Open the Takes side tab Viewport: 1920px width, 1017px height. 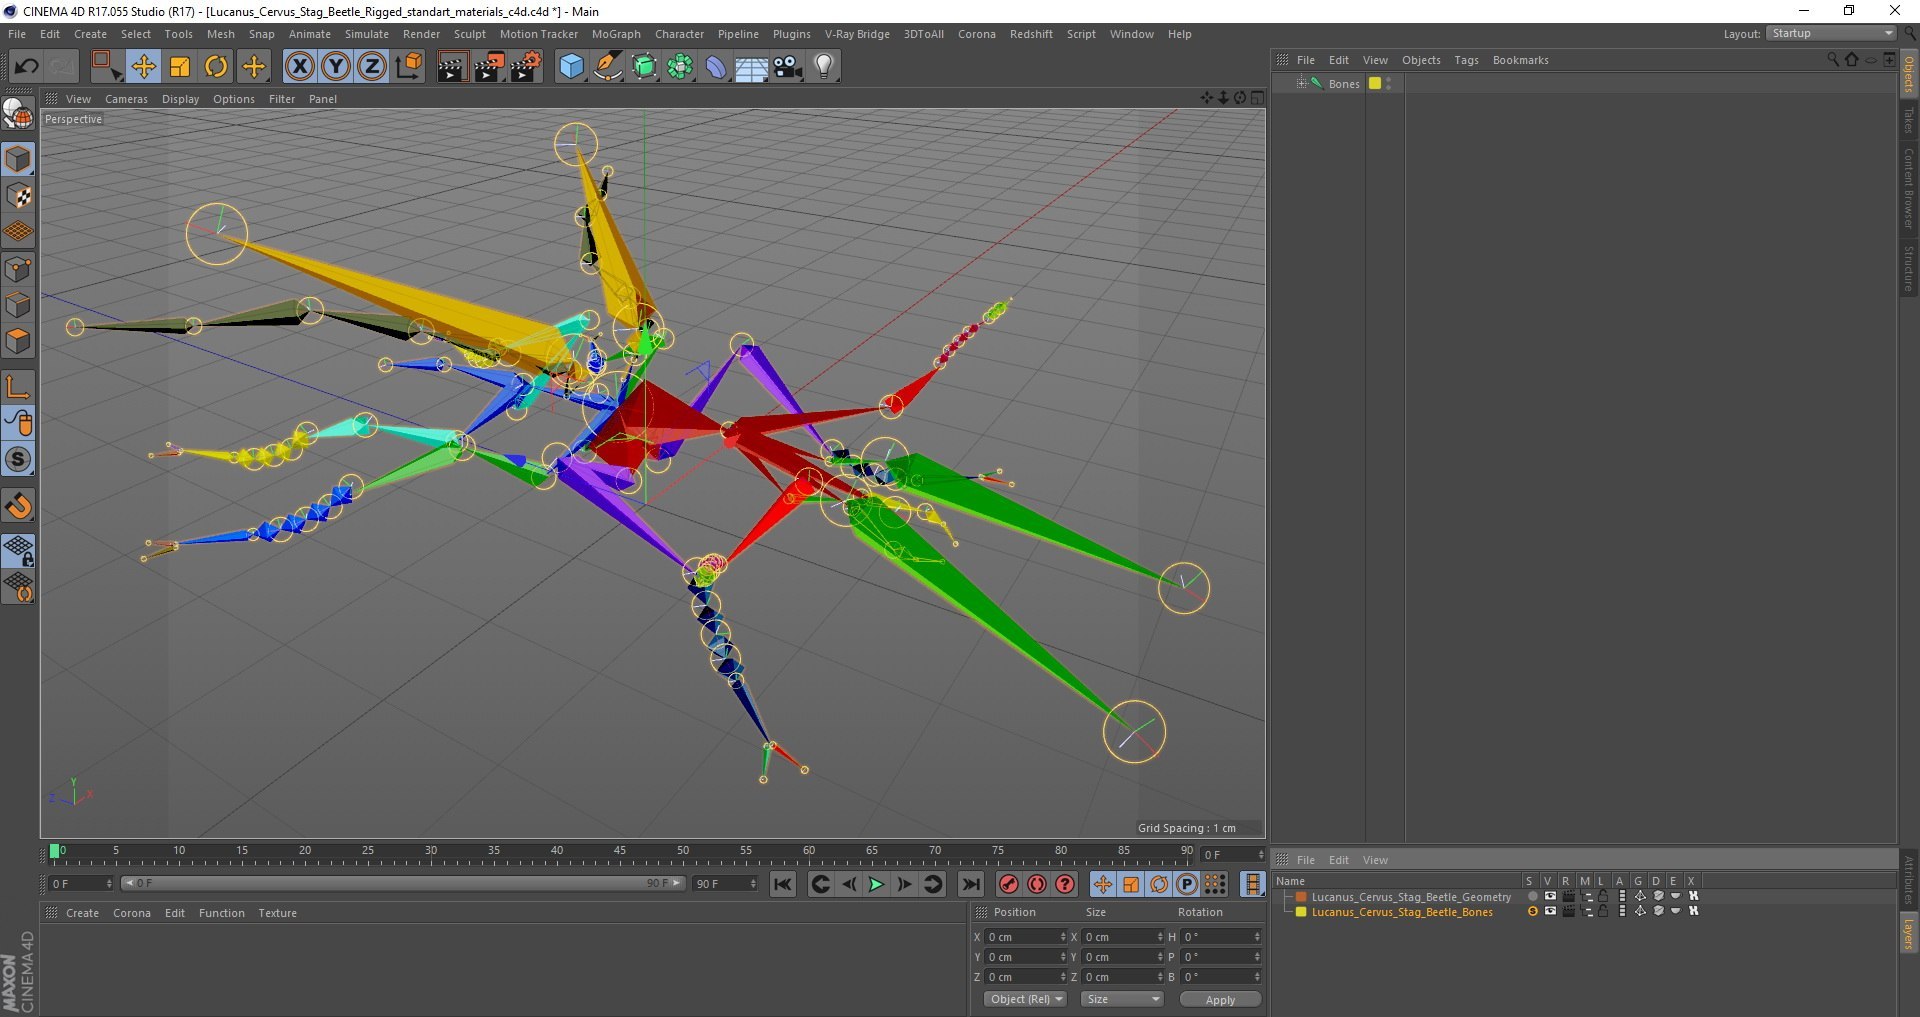coord(1908,120)
